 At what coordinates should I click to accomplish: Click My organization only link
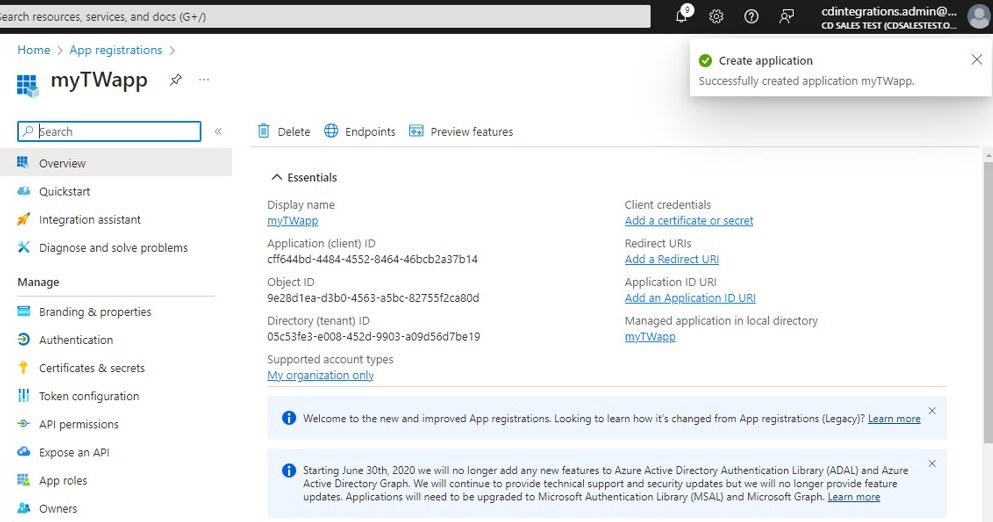tap(320, 376)
